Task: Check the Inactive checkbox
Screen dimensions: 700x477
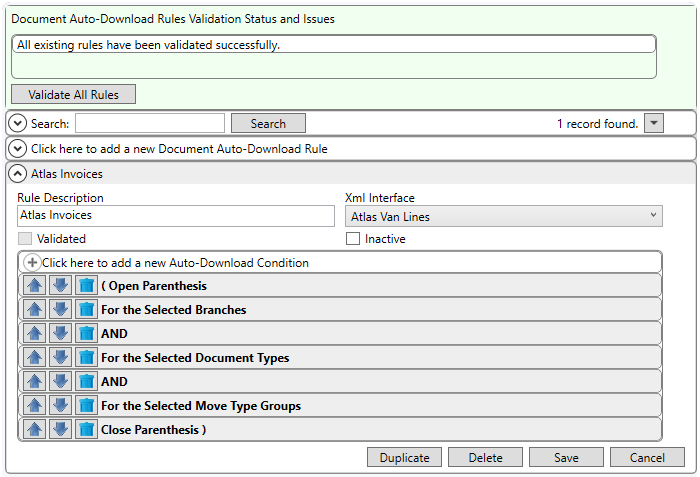Action: pos(353,238)
